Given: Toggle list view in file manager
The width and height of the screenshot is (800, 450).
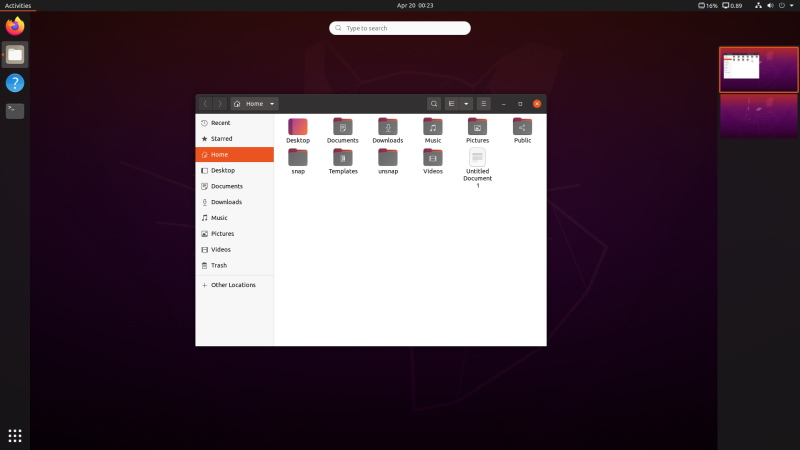Looking at the screenshot, I should point(452,104).
